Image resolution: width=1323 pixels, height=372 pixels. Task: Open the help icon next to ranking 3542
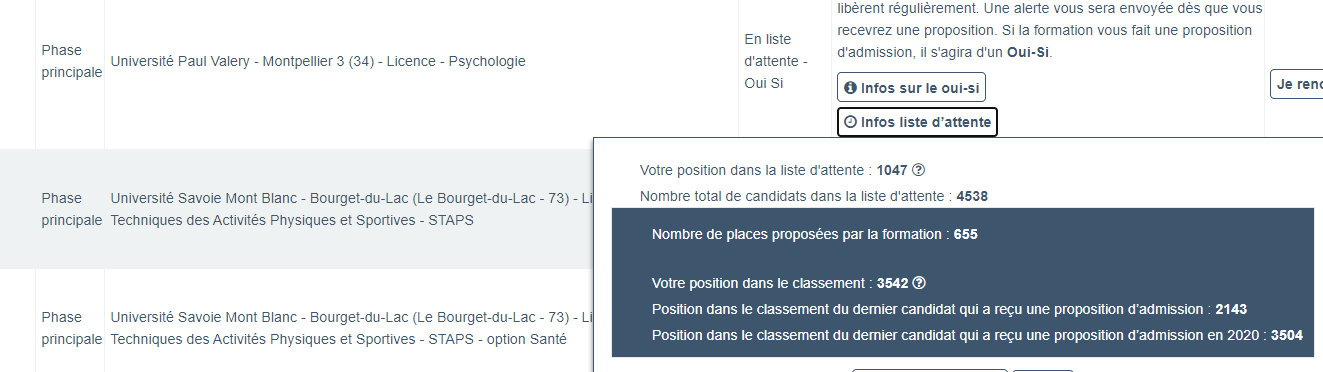[919, 283]
